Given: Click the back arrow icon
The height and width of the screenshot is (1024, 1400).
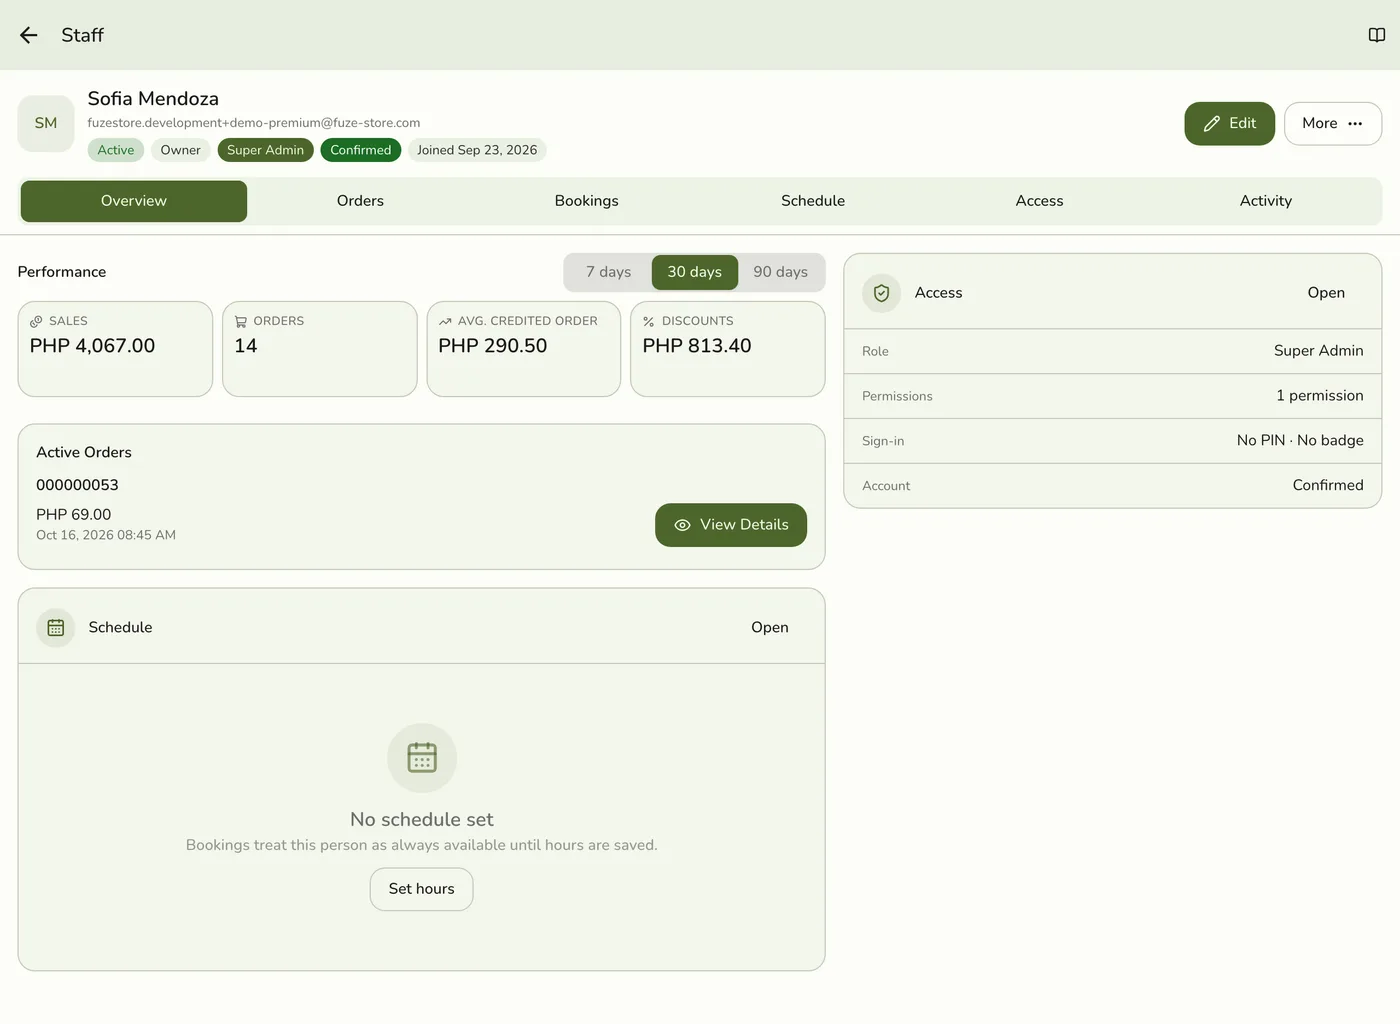Looking at the screenshot, I should pyautogui.click(x=29, y=35).
